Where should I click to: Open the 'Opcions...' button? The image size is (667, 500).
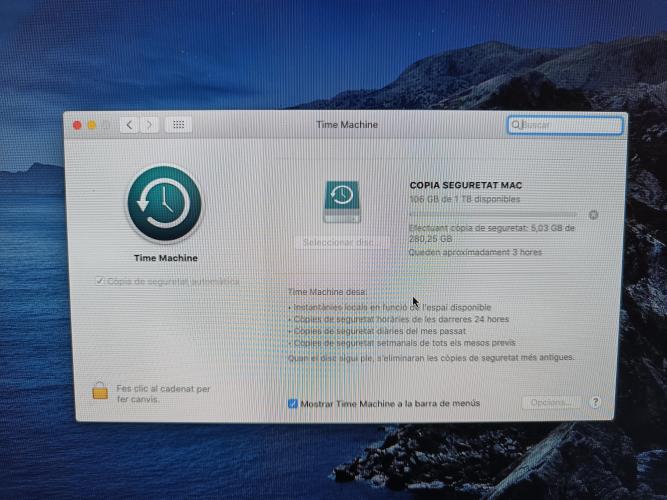click(x=551, y=402)
